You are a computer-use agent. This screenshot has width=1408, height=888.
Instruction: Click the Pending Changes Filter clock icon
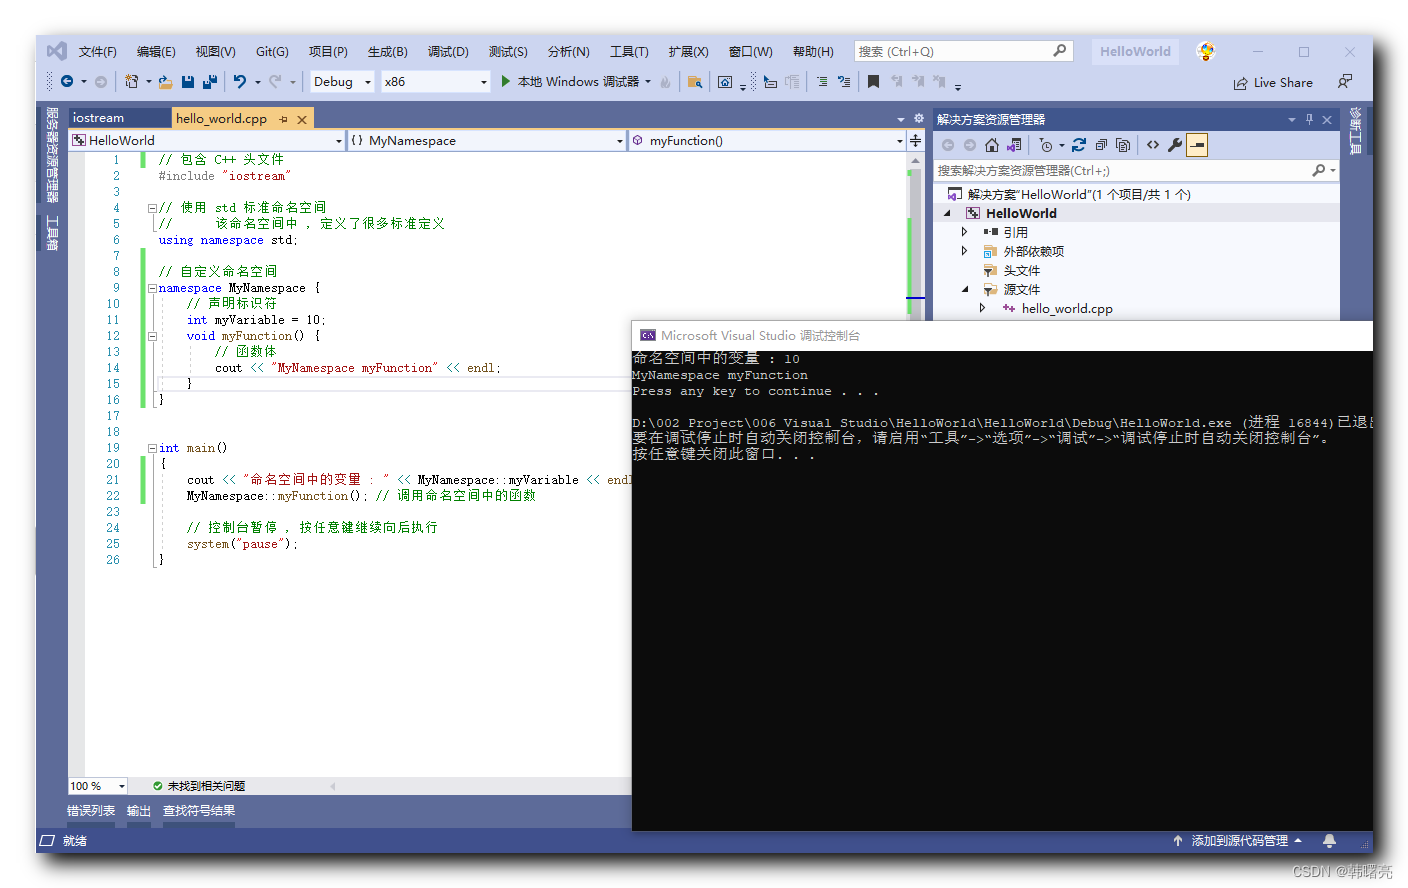tap(1046, 145)
